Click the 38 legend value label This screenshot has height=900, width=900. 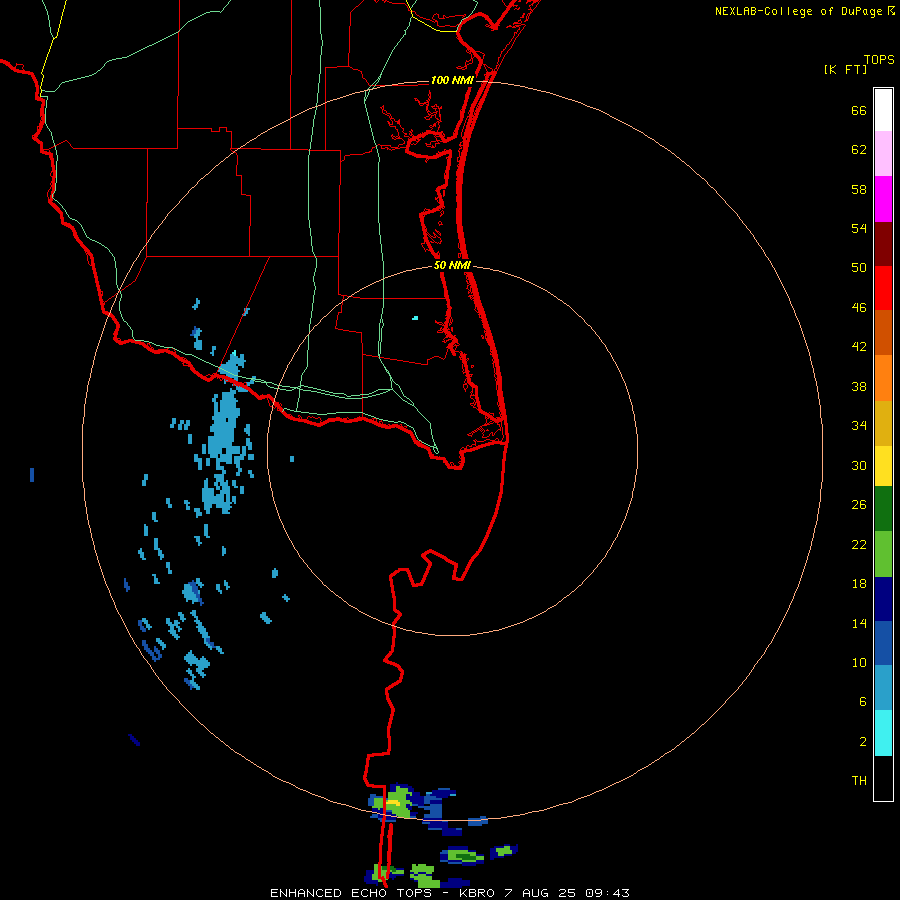859,386
